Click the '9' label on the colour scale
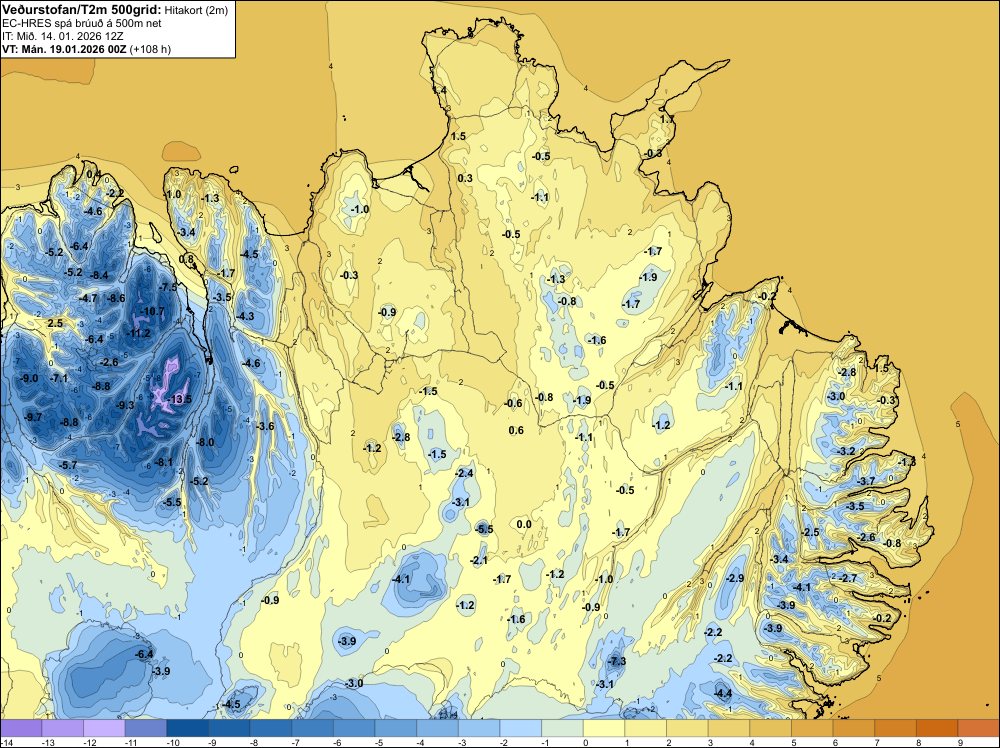1000x748 pixels. [x=960, y=742]
